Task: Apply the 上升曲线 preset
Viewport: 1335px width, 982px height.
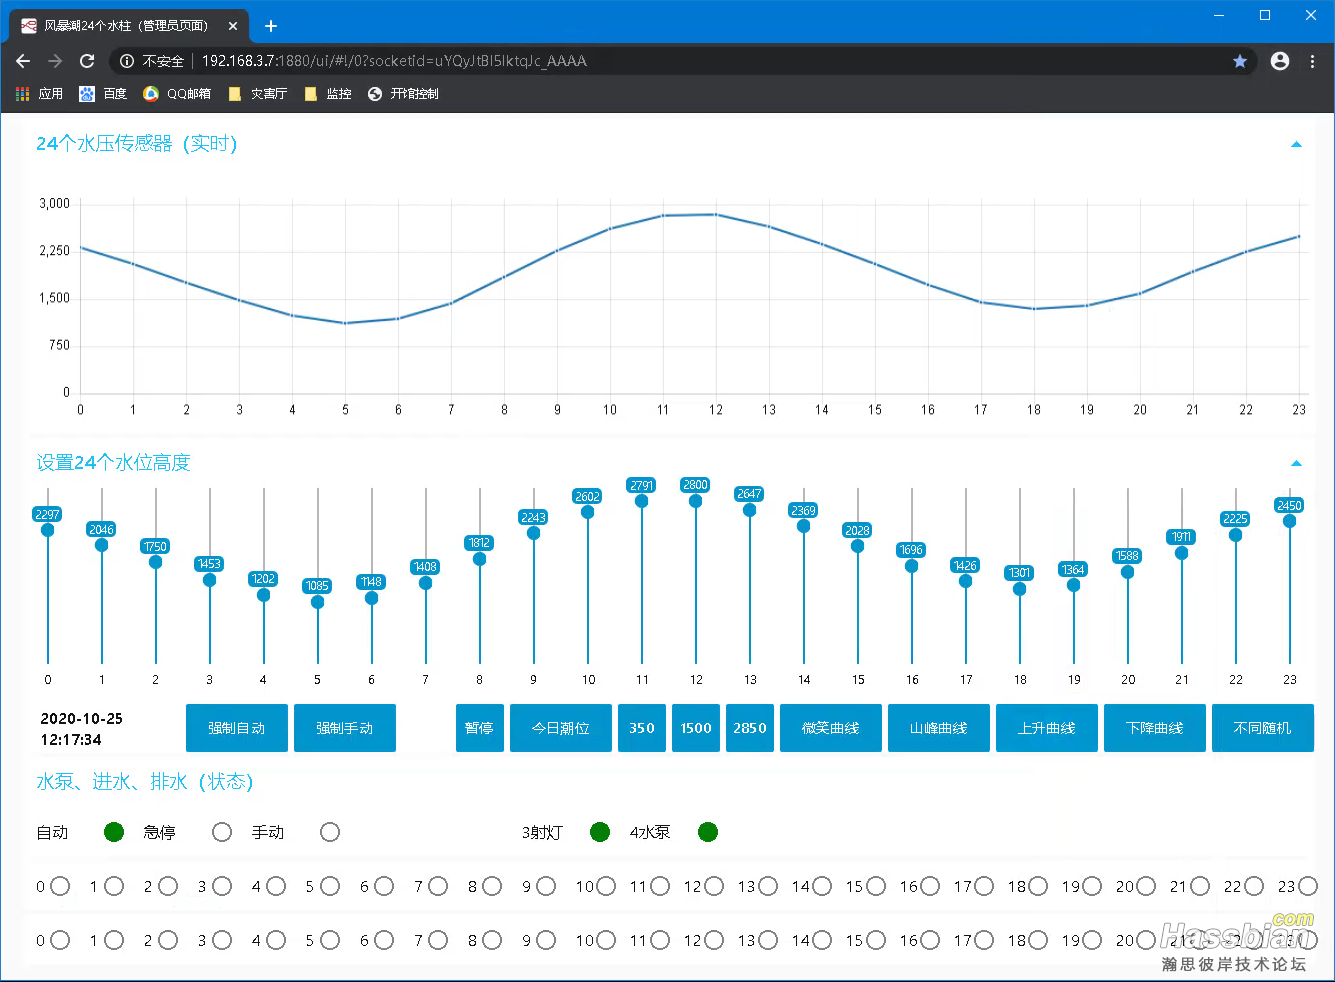Action: click(x=1047, y=728)
